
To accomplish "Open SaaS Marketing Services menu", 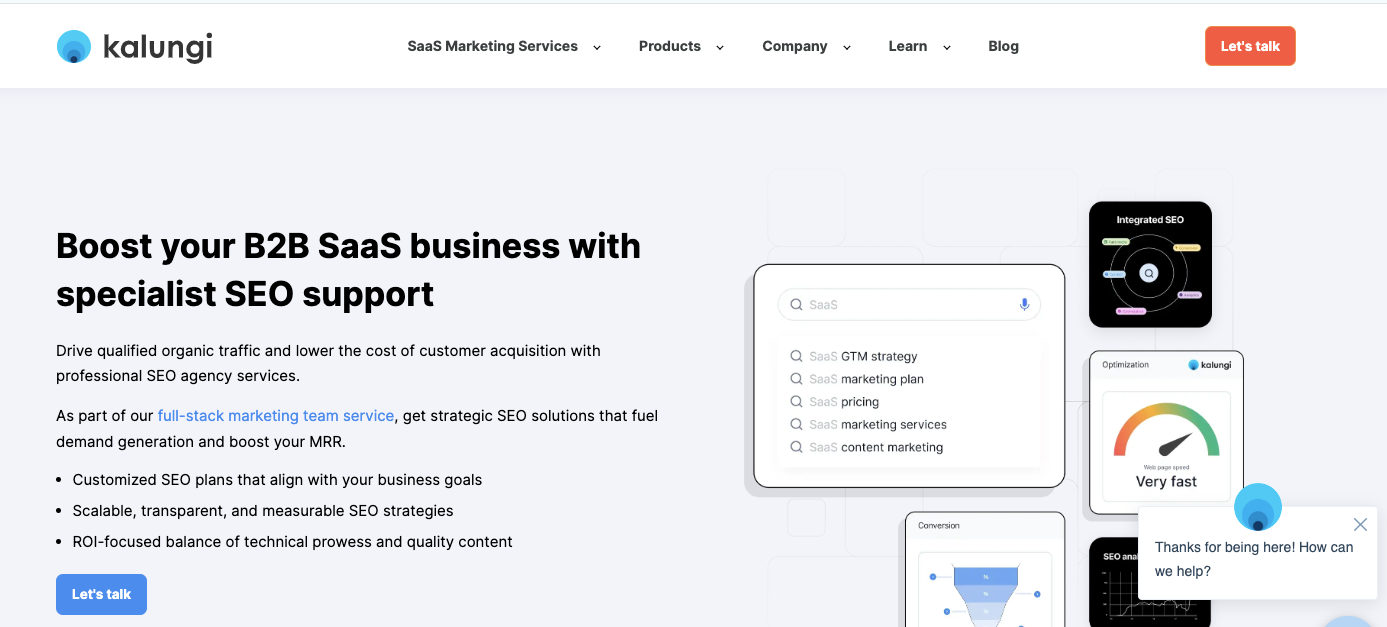I will (x=492, y=46).
